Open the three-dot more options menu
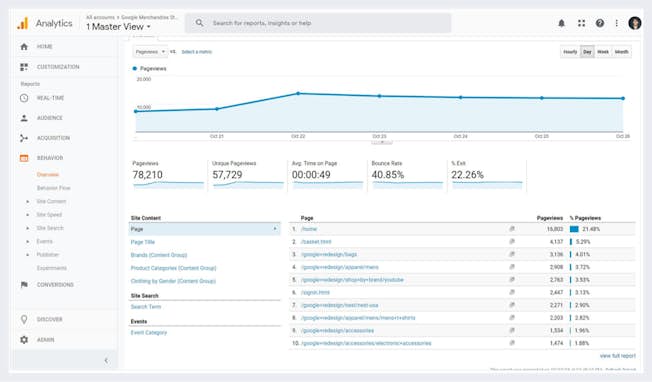 pos(617,23)
